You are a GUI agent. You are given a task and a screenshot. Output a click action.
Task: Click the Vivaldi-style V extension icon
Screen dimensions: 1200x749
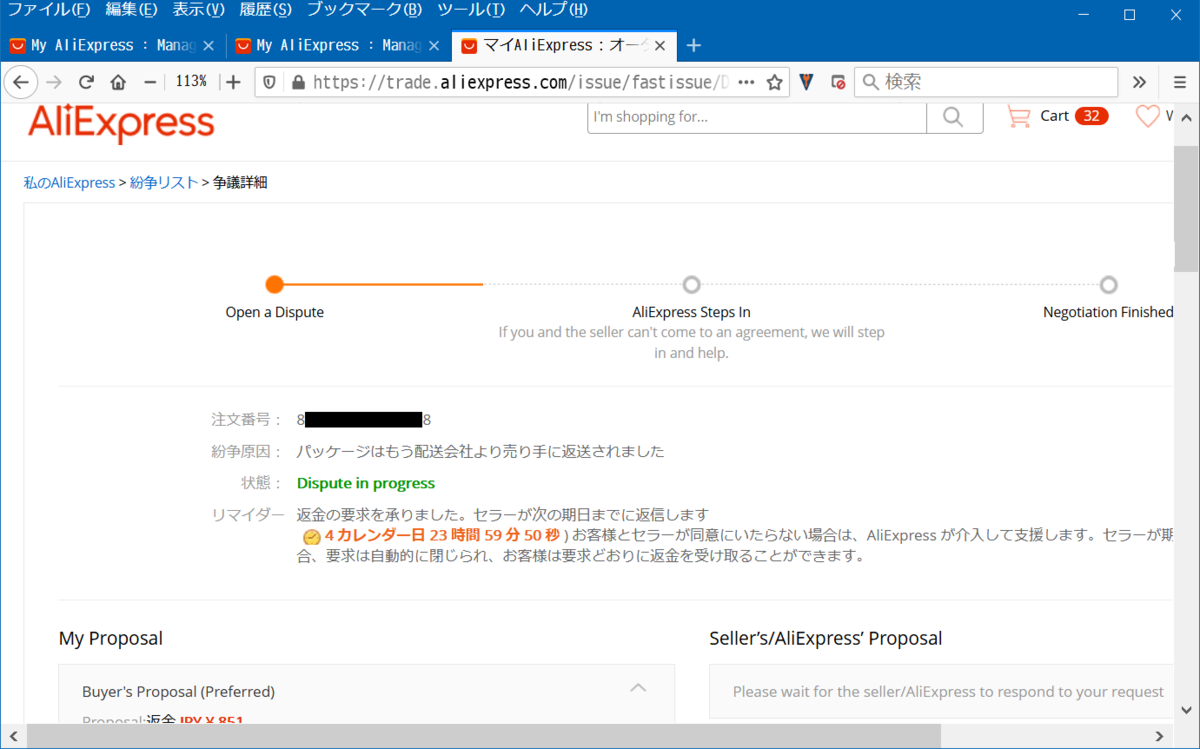(807, 82)
